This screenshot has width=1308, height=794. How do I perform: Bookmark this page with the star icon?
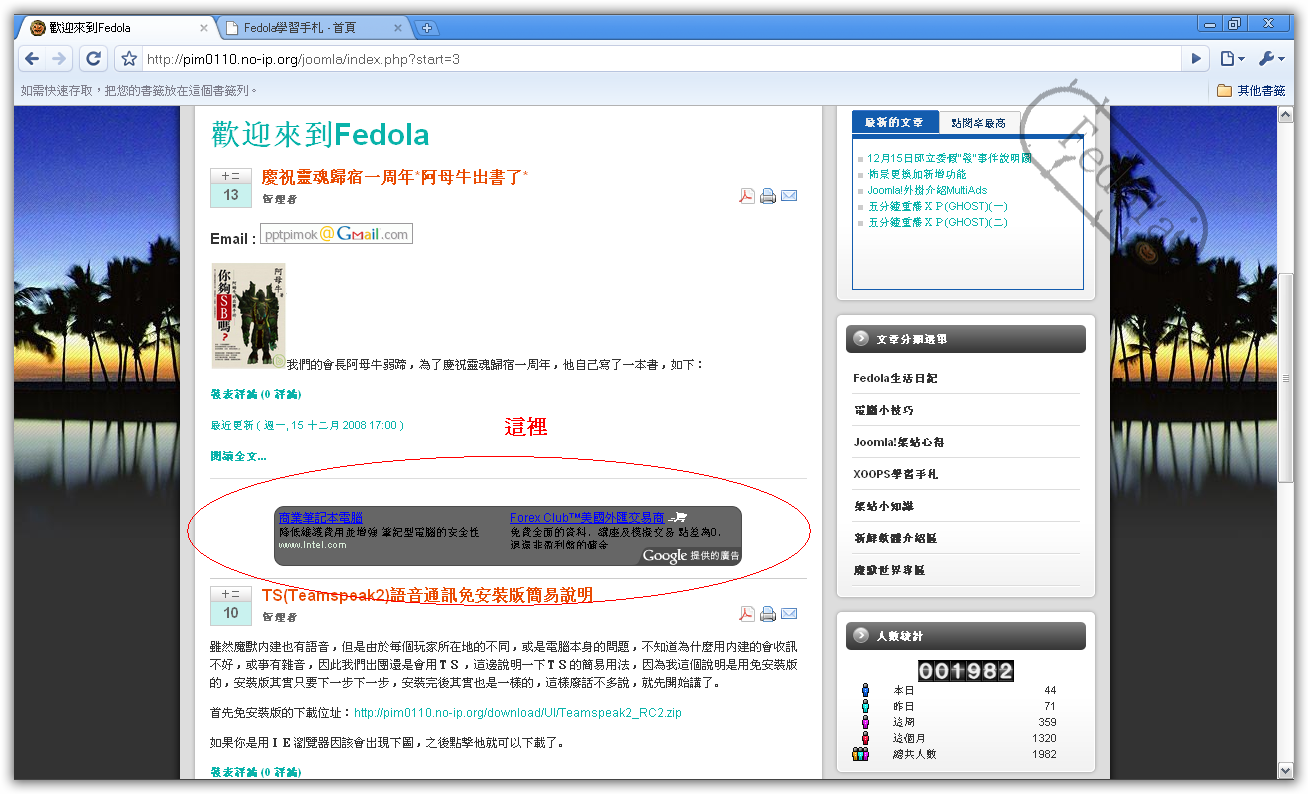click(x=129, y=59)
